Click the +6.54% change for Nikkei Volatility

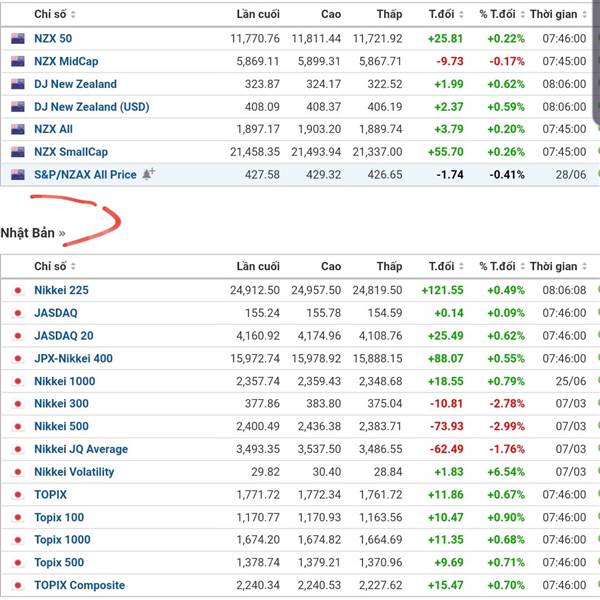point(506,472)
